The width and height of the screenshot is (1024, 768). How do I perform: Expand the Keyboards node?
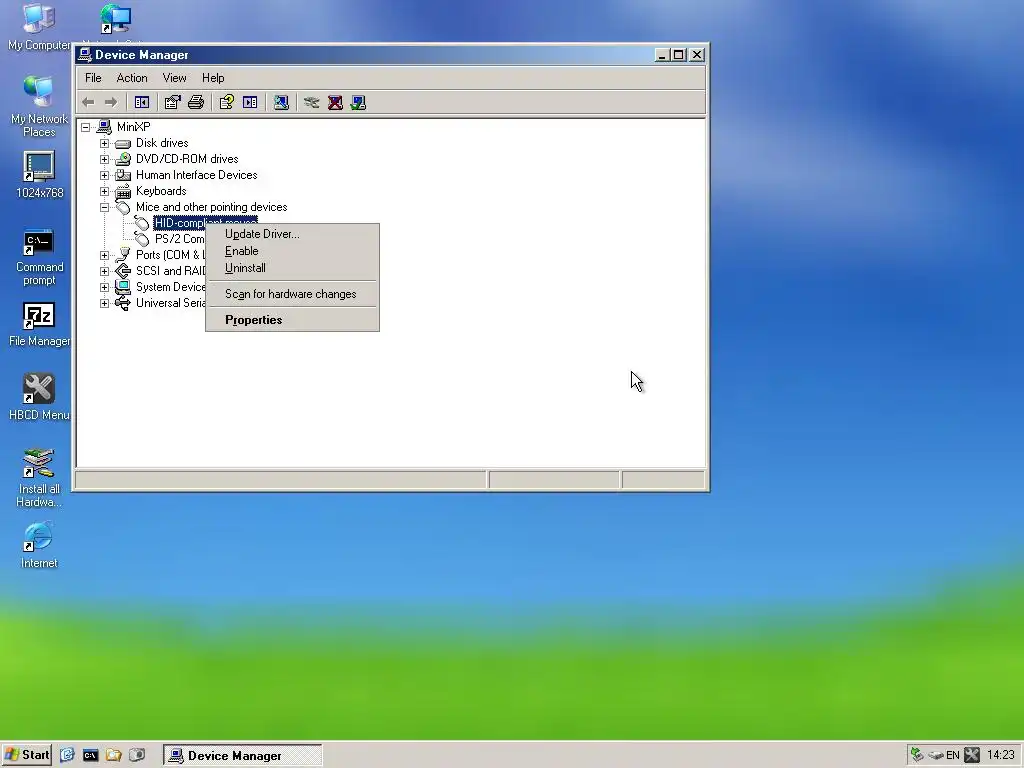(x=104, y=191)
